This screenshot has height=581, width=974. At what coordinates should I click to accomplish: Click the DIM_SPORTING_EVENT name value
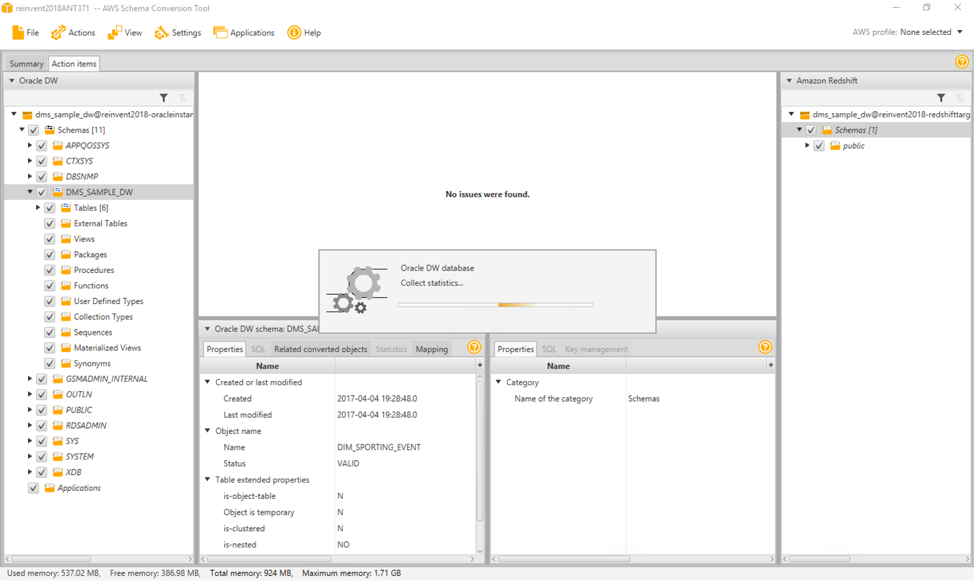pos(379,447)
